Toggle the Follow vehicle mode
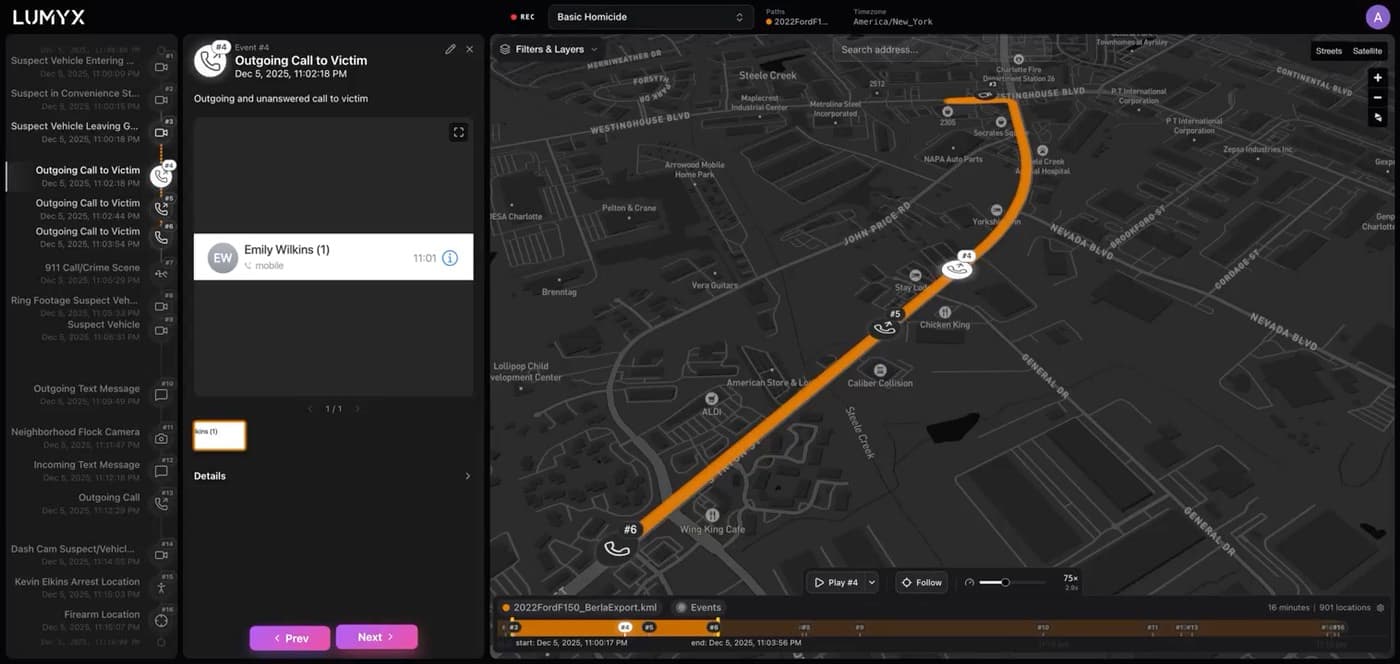Screen dimensions: 1400x664 tap(921, 582)
